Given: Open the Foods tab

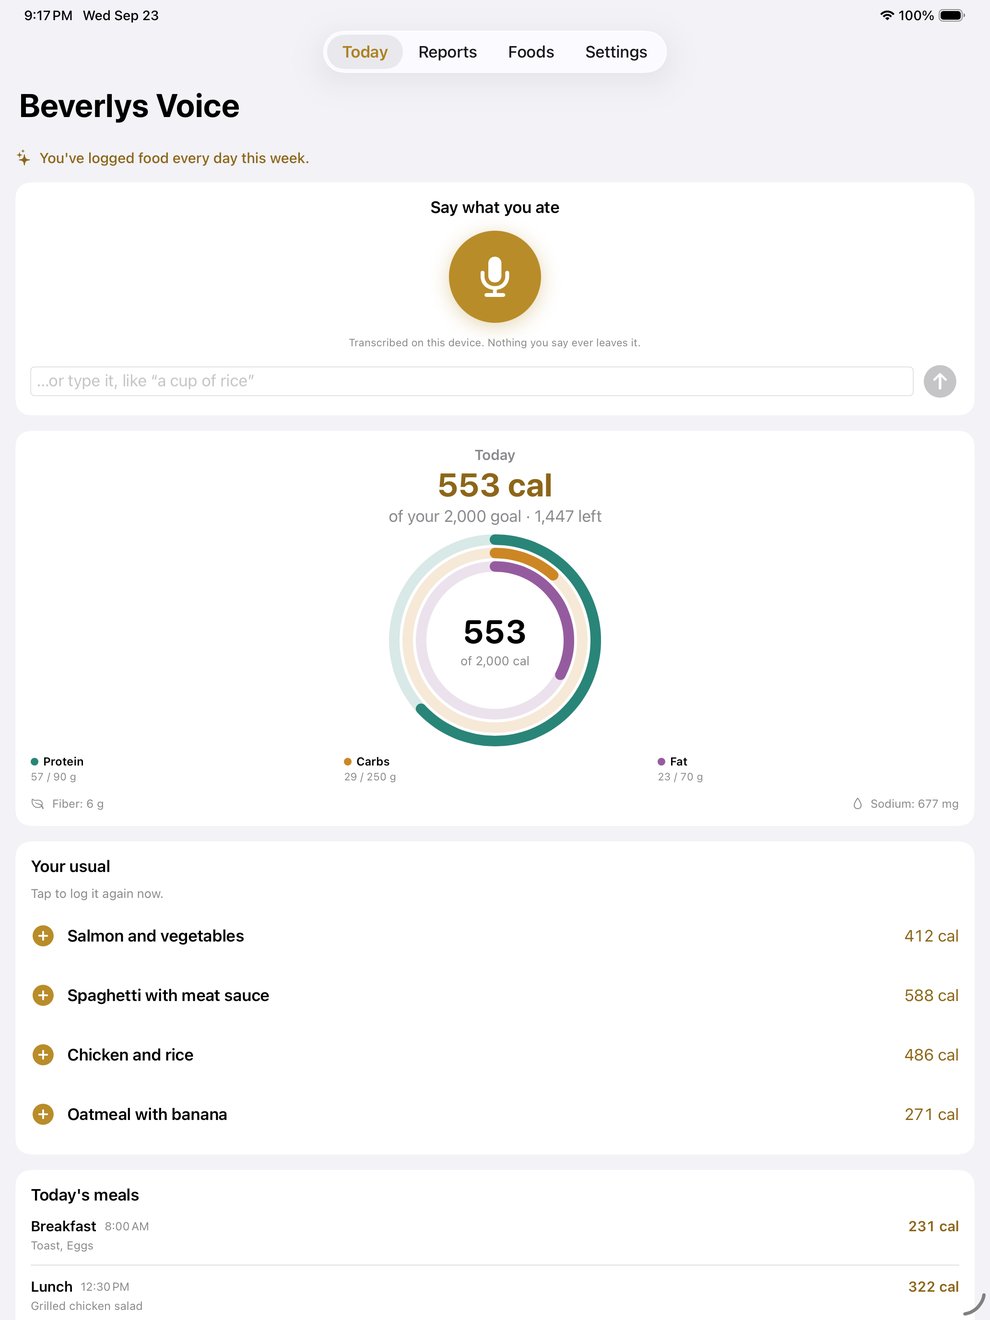Looking at the screenshot, I should click(531, 52).
